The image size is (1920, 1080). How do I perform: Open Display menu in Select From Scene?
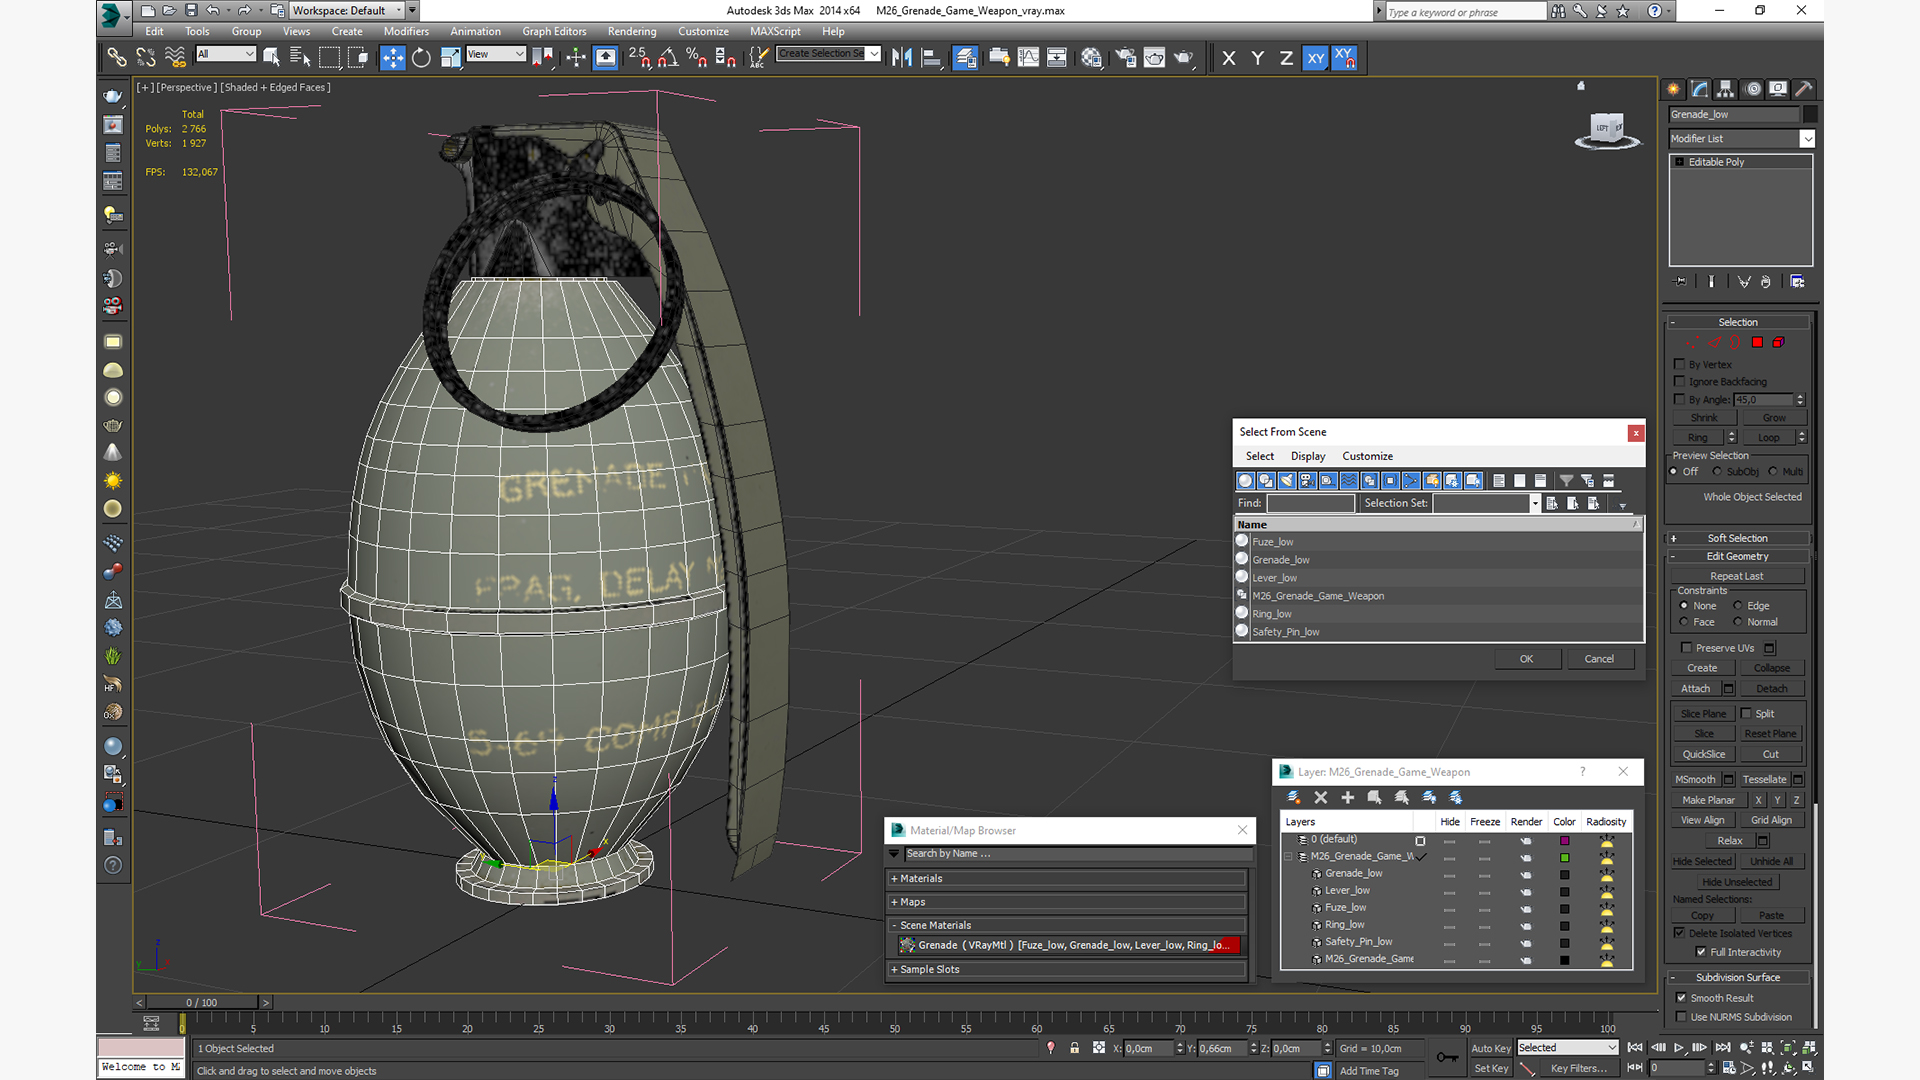coord(1308,456)
